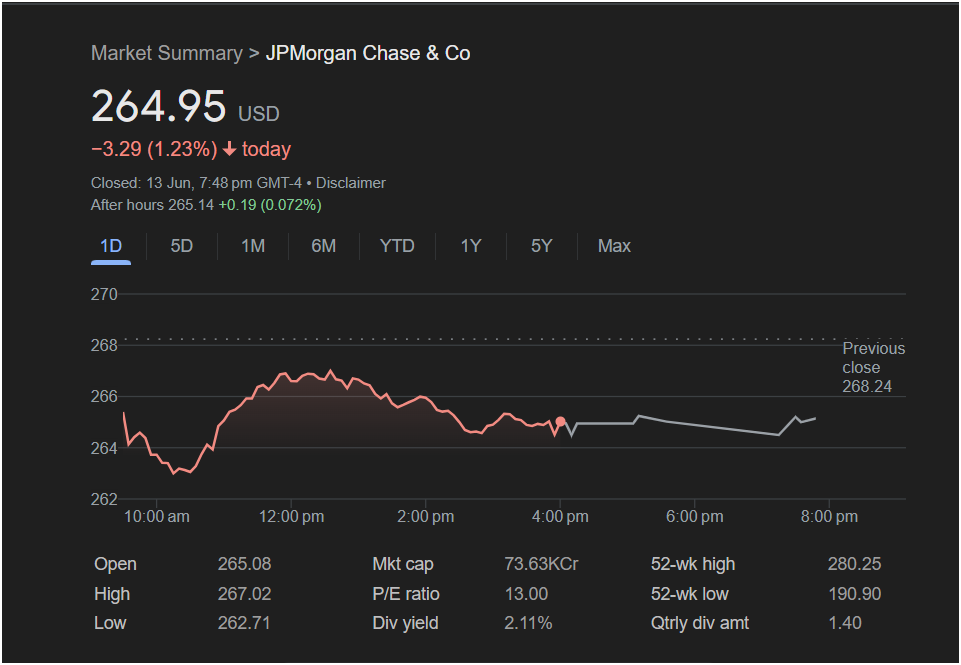Click the 2:00 pm axis label

[x=426, y=517]
